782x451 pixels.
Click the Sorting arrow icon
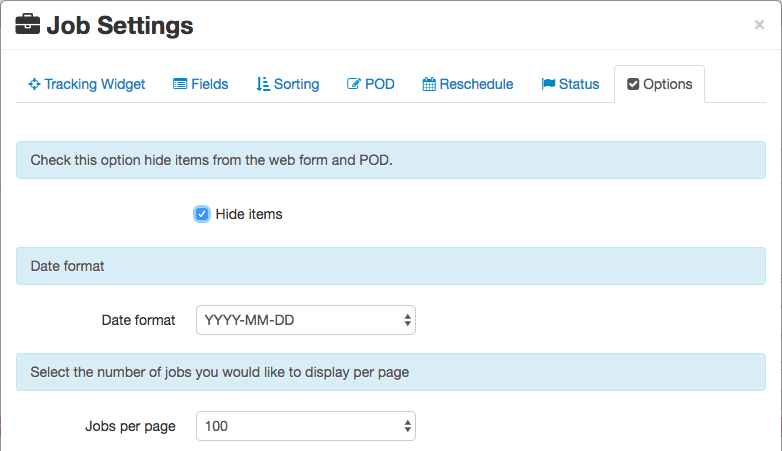[x=263, y=84]
